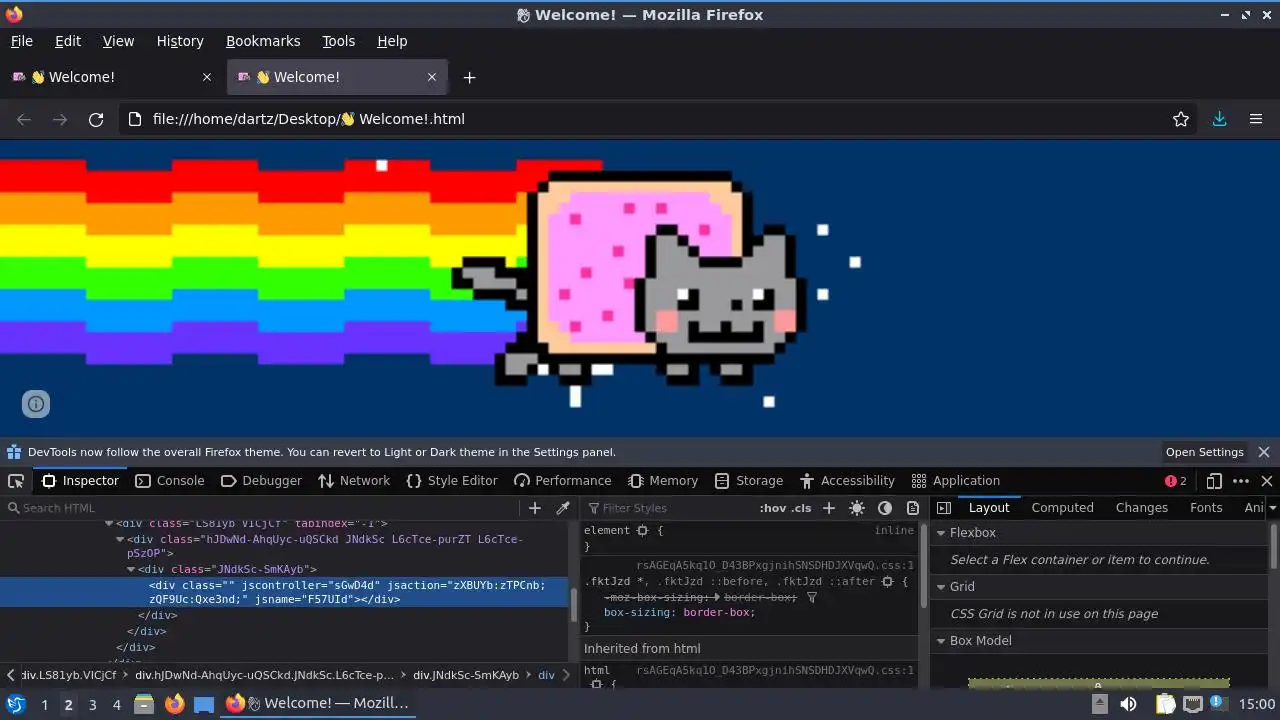This screenshot has width=1280, height=720.
Task: Launch Firefox from the taskbar quick launcher
Action: (174, 704)
